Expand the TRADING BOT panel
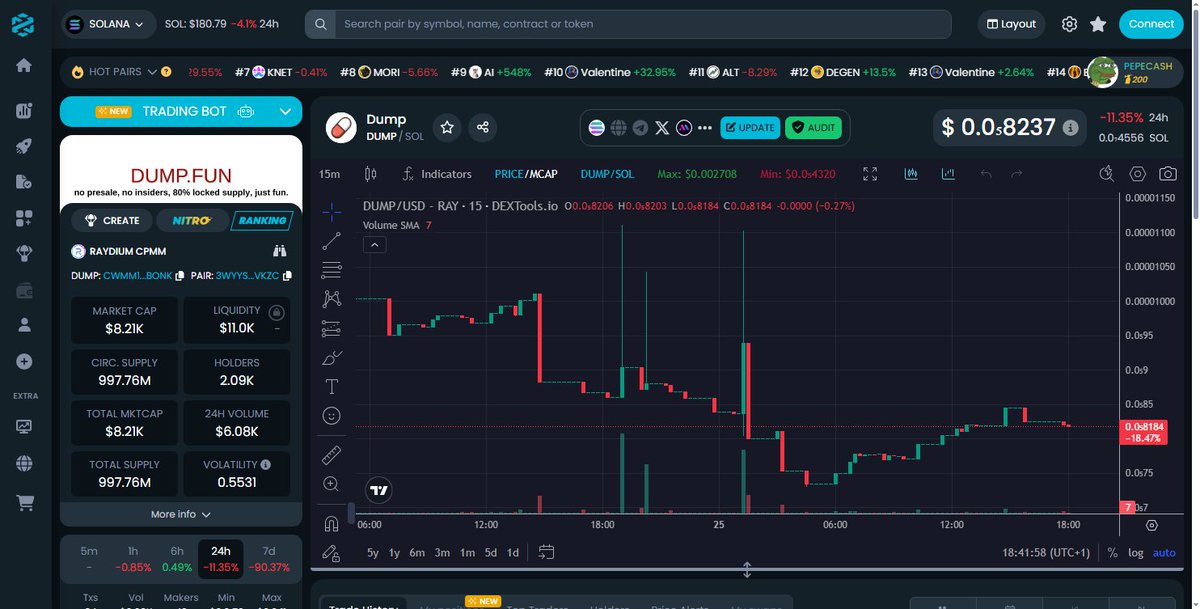Screen dimensions: 1200x609 181,112
